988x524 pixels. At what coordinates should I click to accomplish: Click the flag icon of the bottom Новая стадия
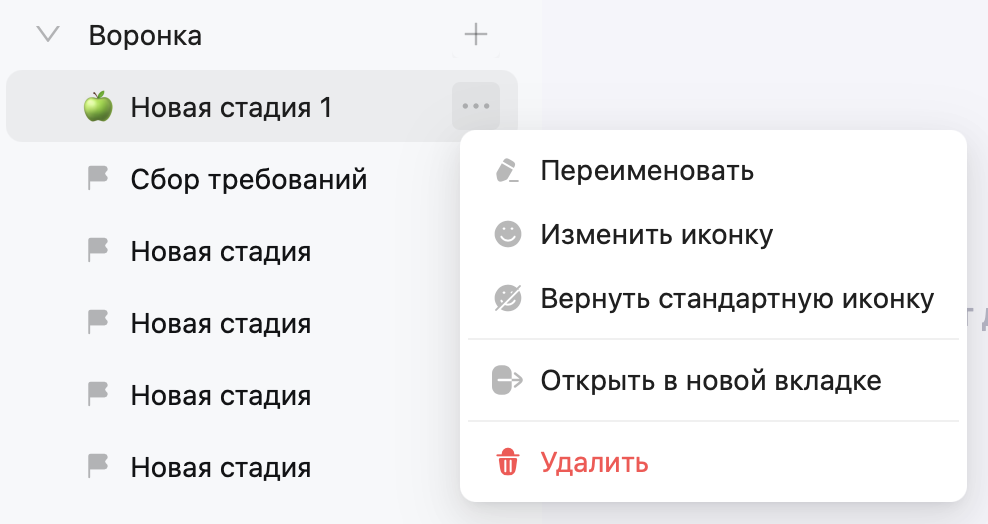[97, 466]
